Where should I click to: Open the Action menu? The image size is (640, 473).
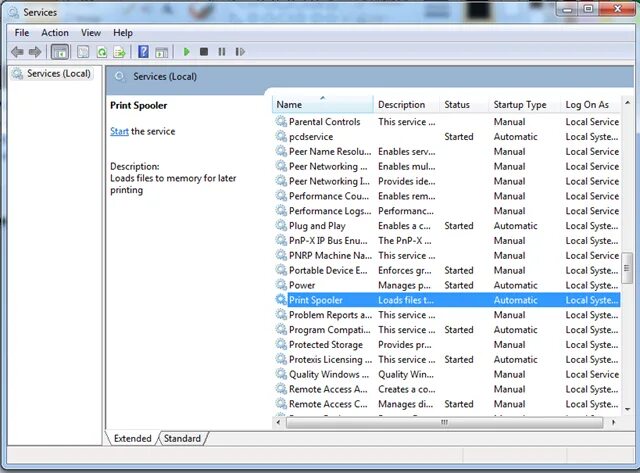55,33
